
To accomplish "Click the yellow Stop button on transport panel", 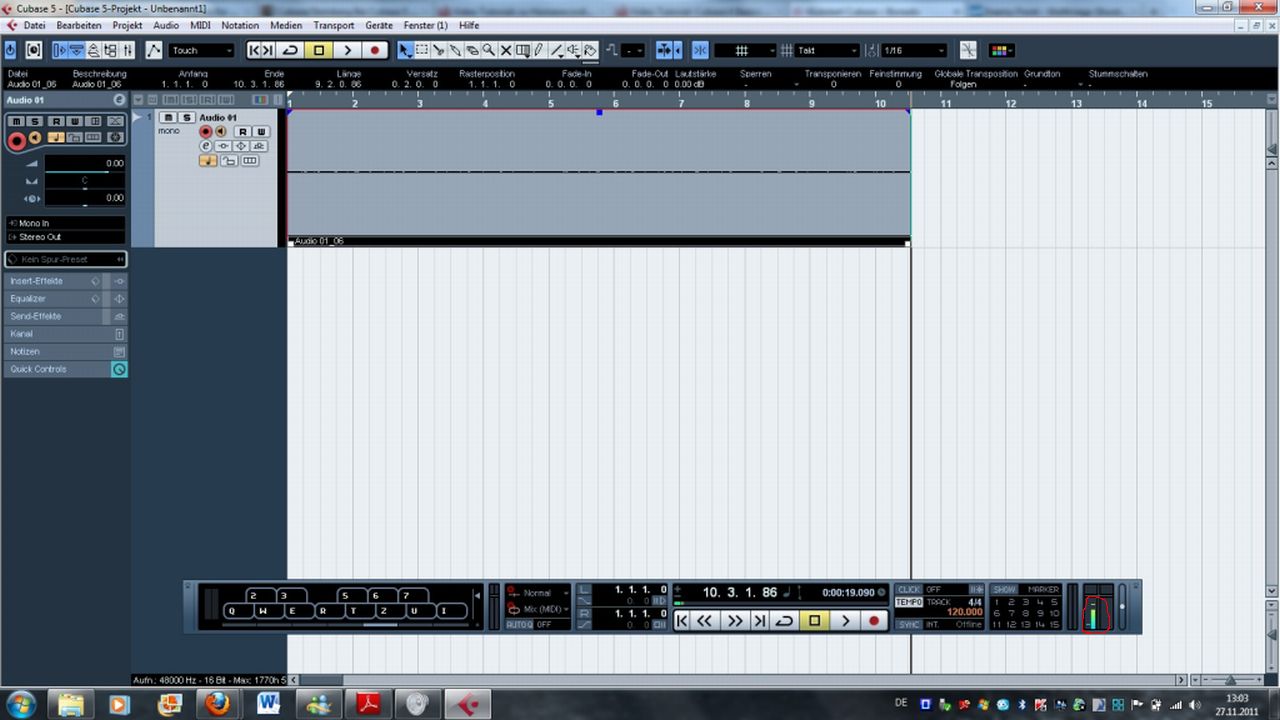I will point(814,621).
